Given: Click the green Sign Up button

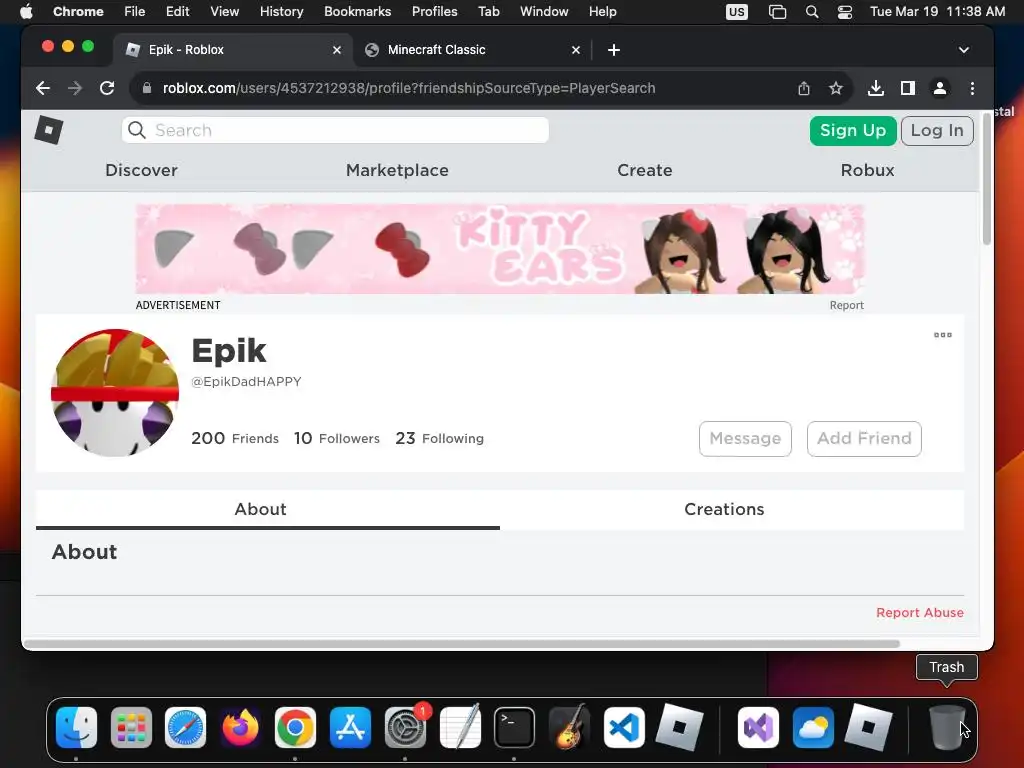Looking at the screenshot, I should click(x=853, y=131).
